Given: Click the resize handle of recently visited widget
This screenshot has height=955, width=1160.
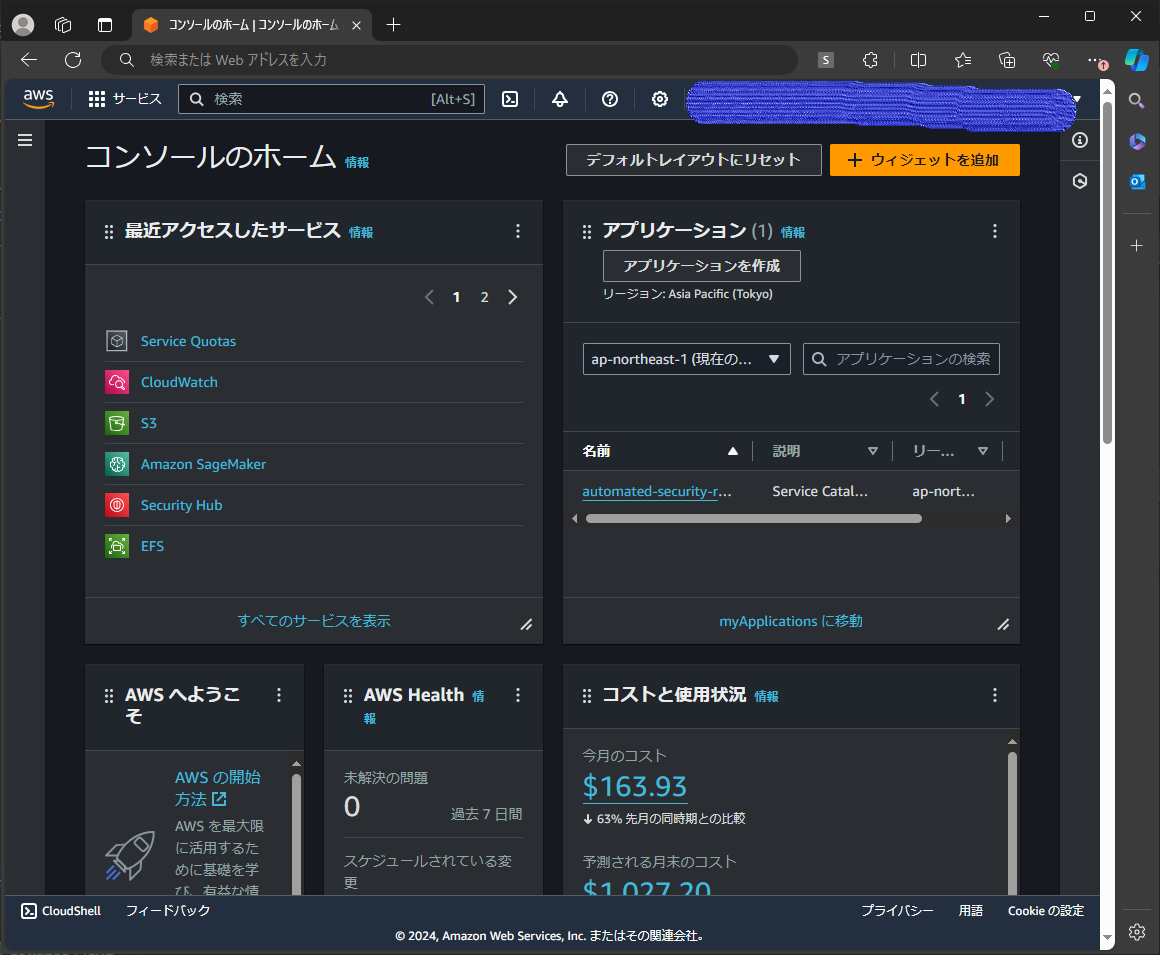Looking at the screenshot, I should [x=526, y=625].
